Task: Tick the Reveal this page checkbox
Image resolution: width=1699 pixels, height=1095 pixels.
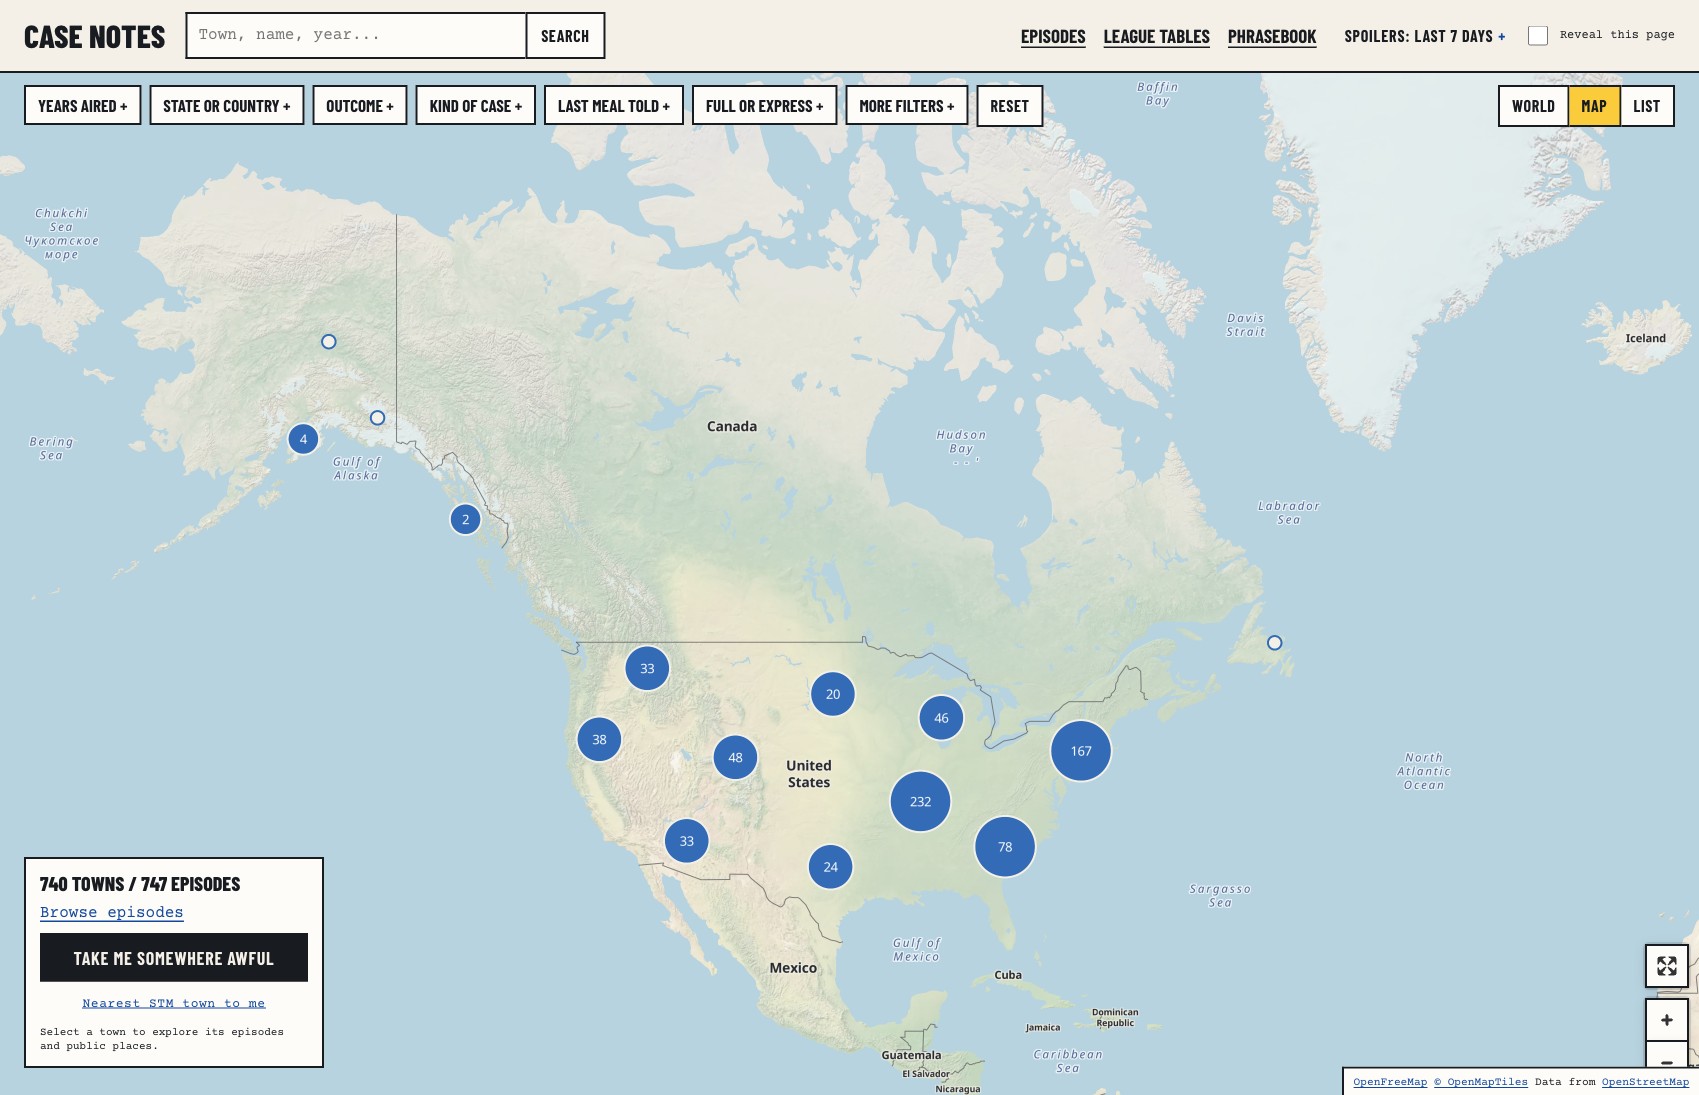Action: point(1538,36)
